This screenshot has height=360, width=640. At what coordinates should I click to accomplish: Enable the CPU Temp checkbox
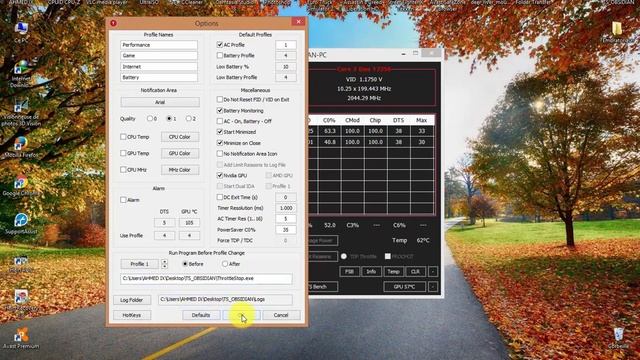[123, 137]
